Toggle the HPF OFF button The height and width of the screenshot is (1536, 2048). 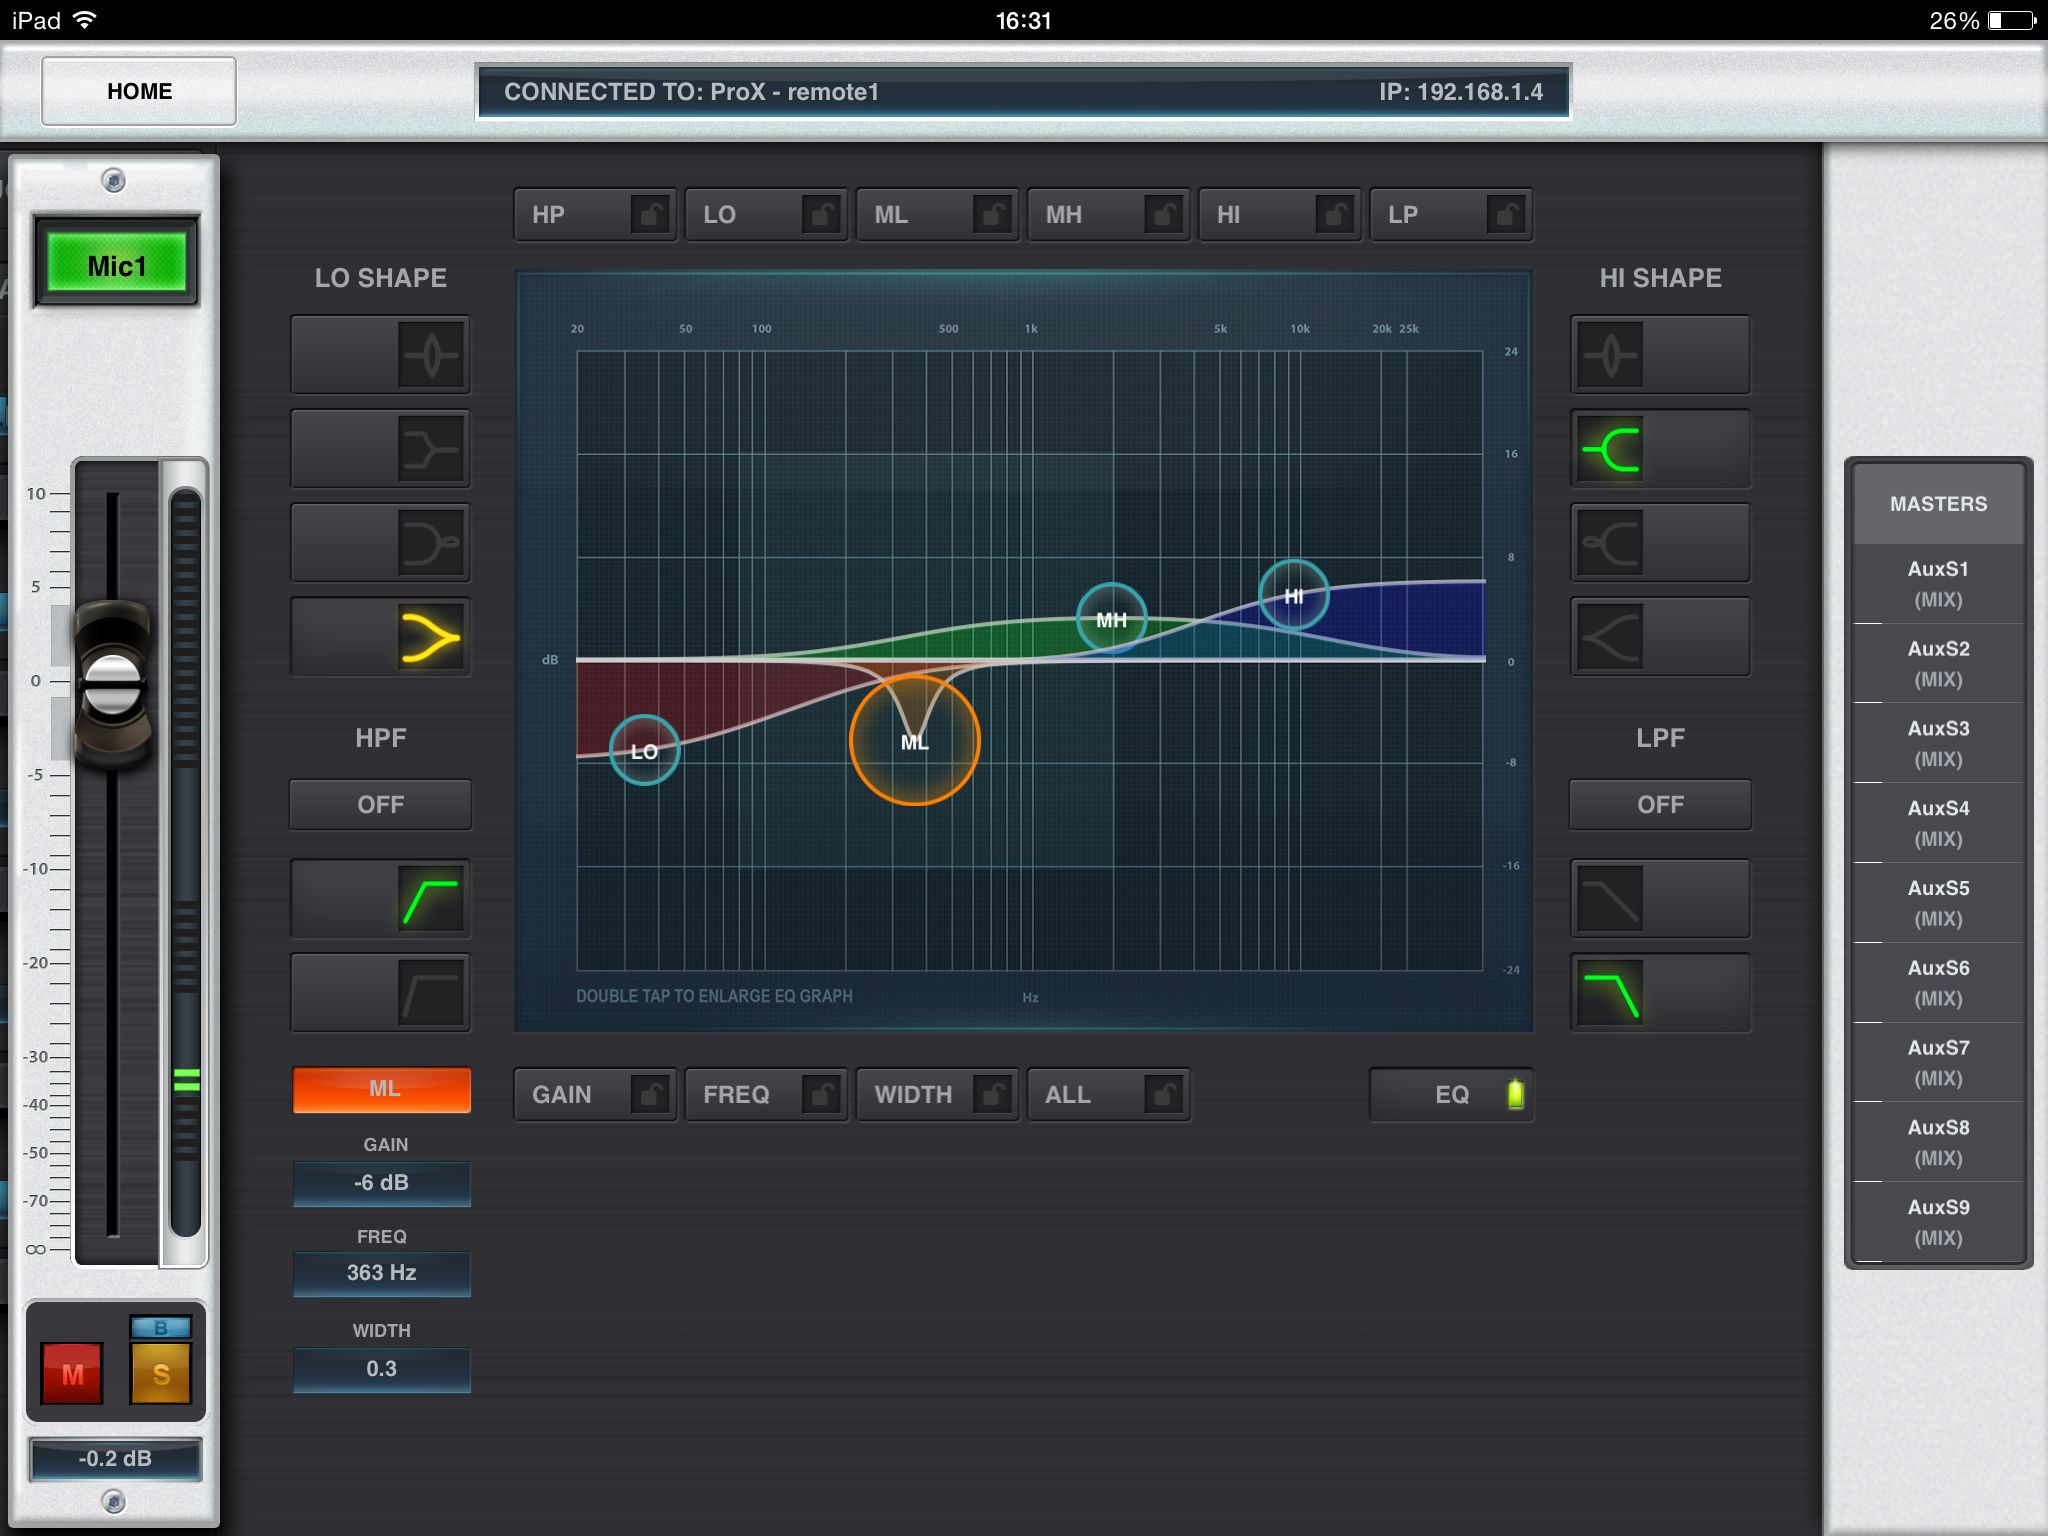[x=380, y=805]
